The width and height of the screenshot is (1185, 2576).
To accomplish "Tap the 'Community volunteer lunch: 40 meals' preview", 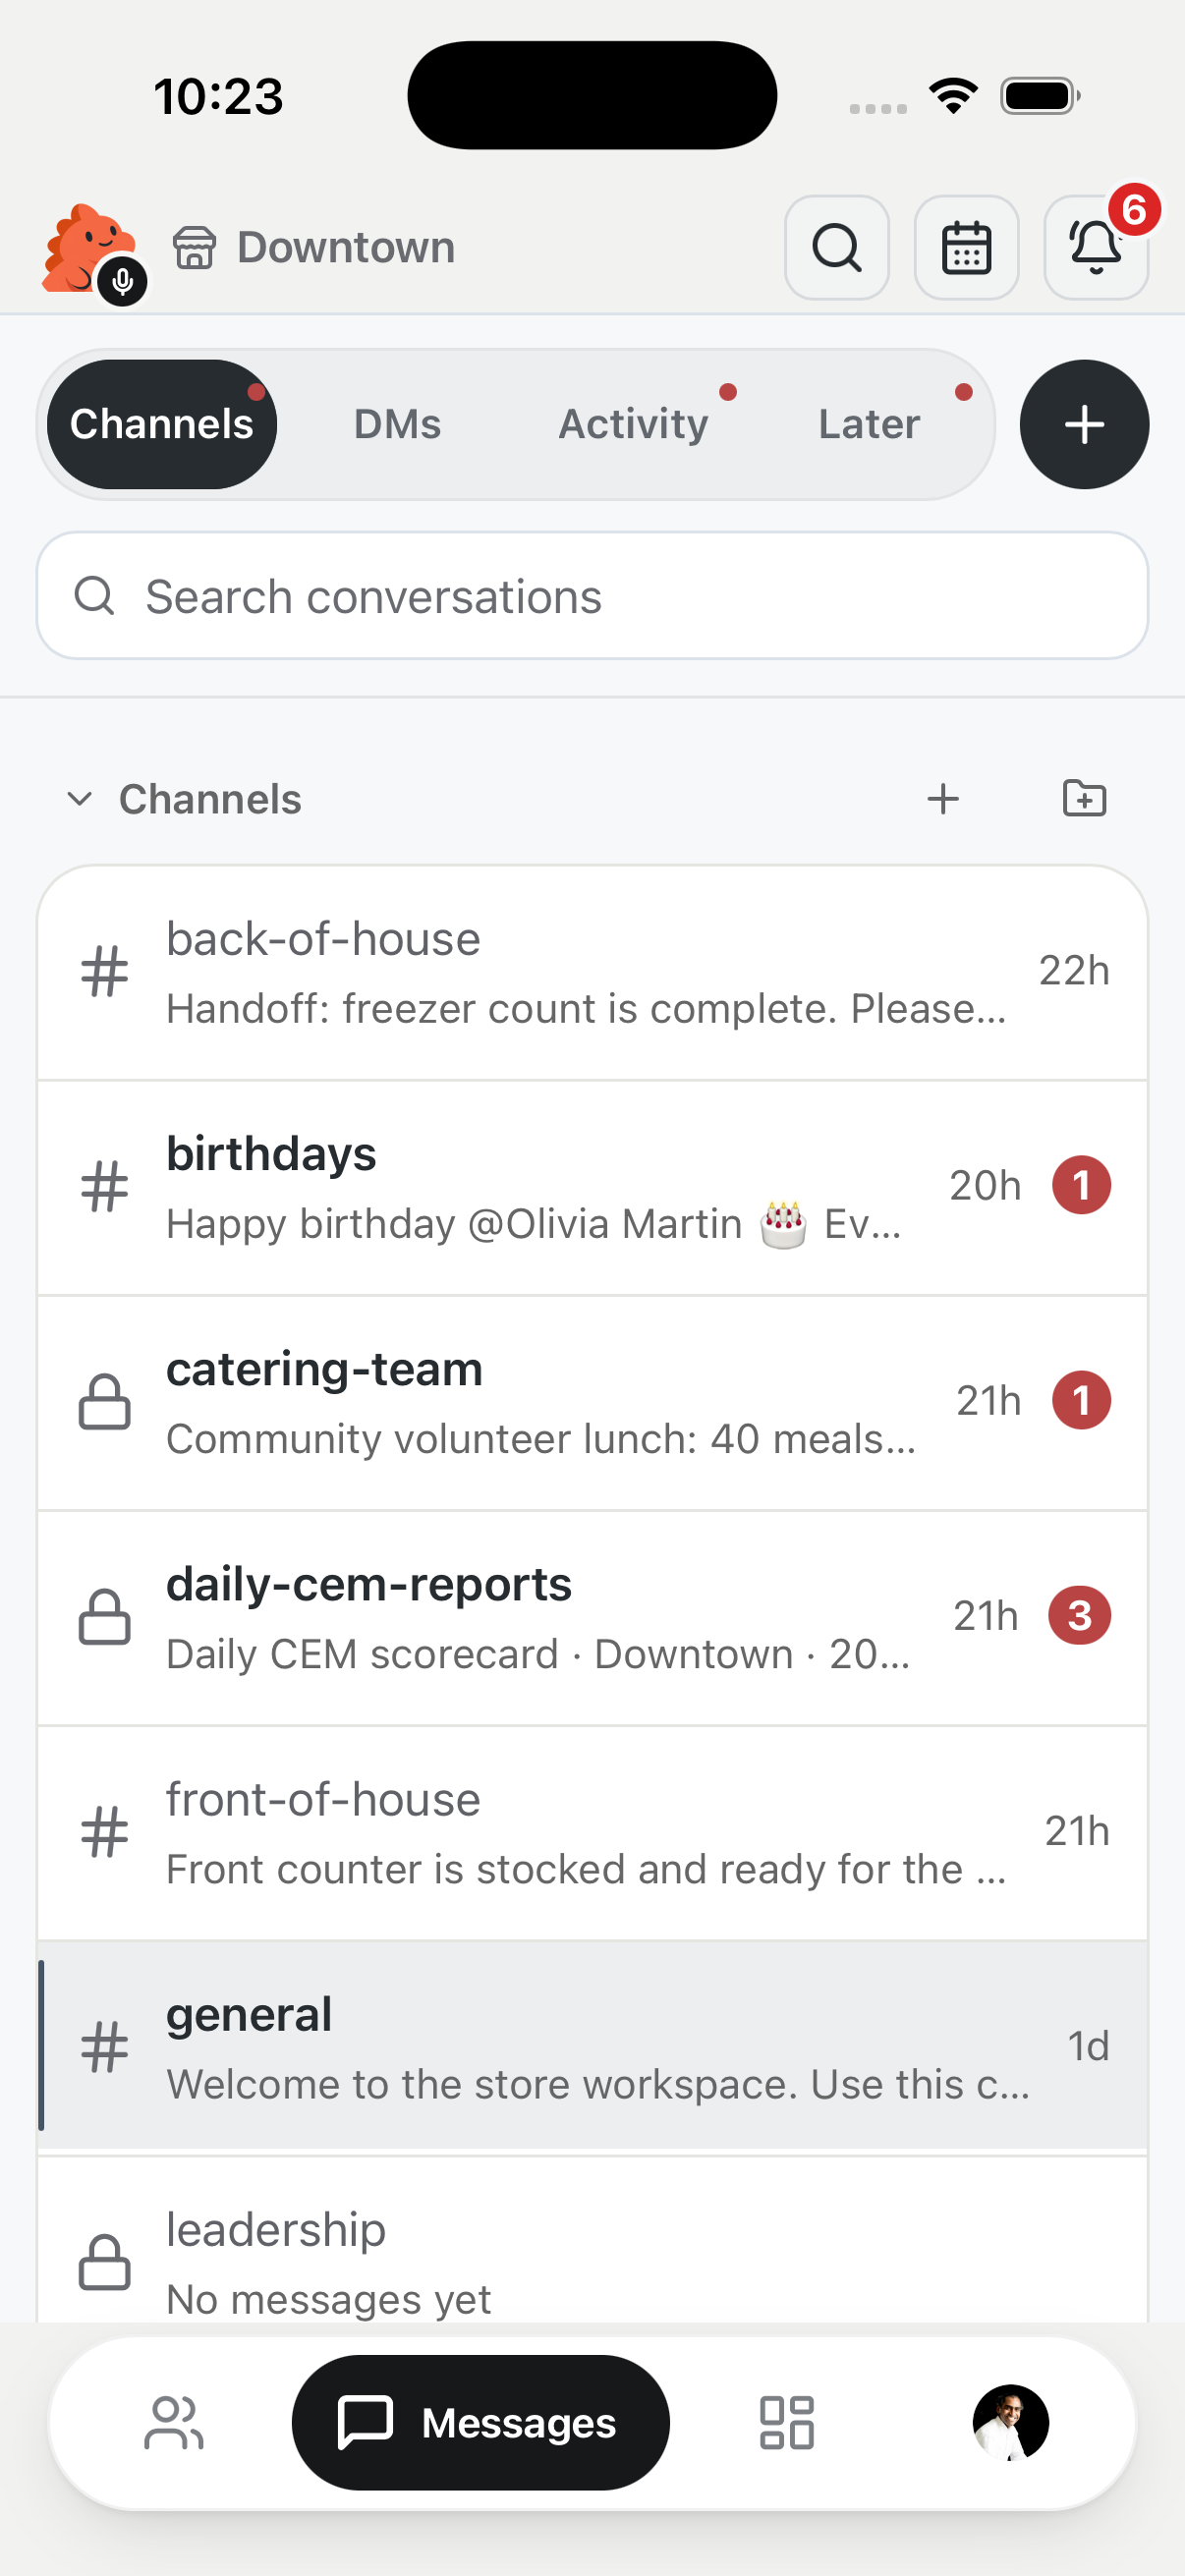I will [541, 1438].
